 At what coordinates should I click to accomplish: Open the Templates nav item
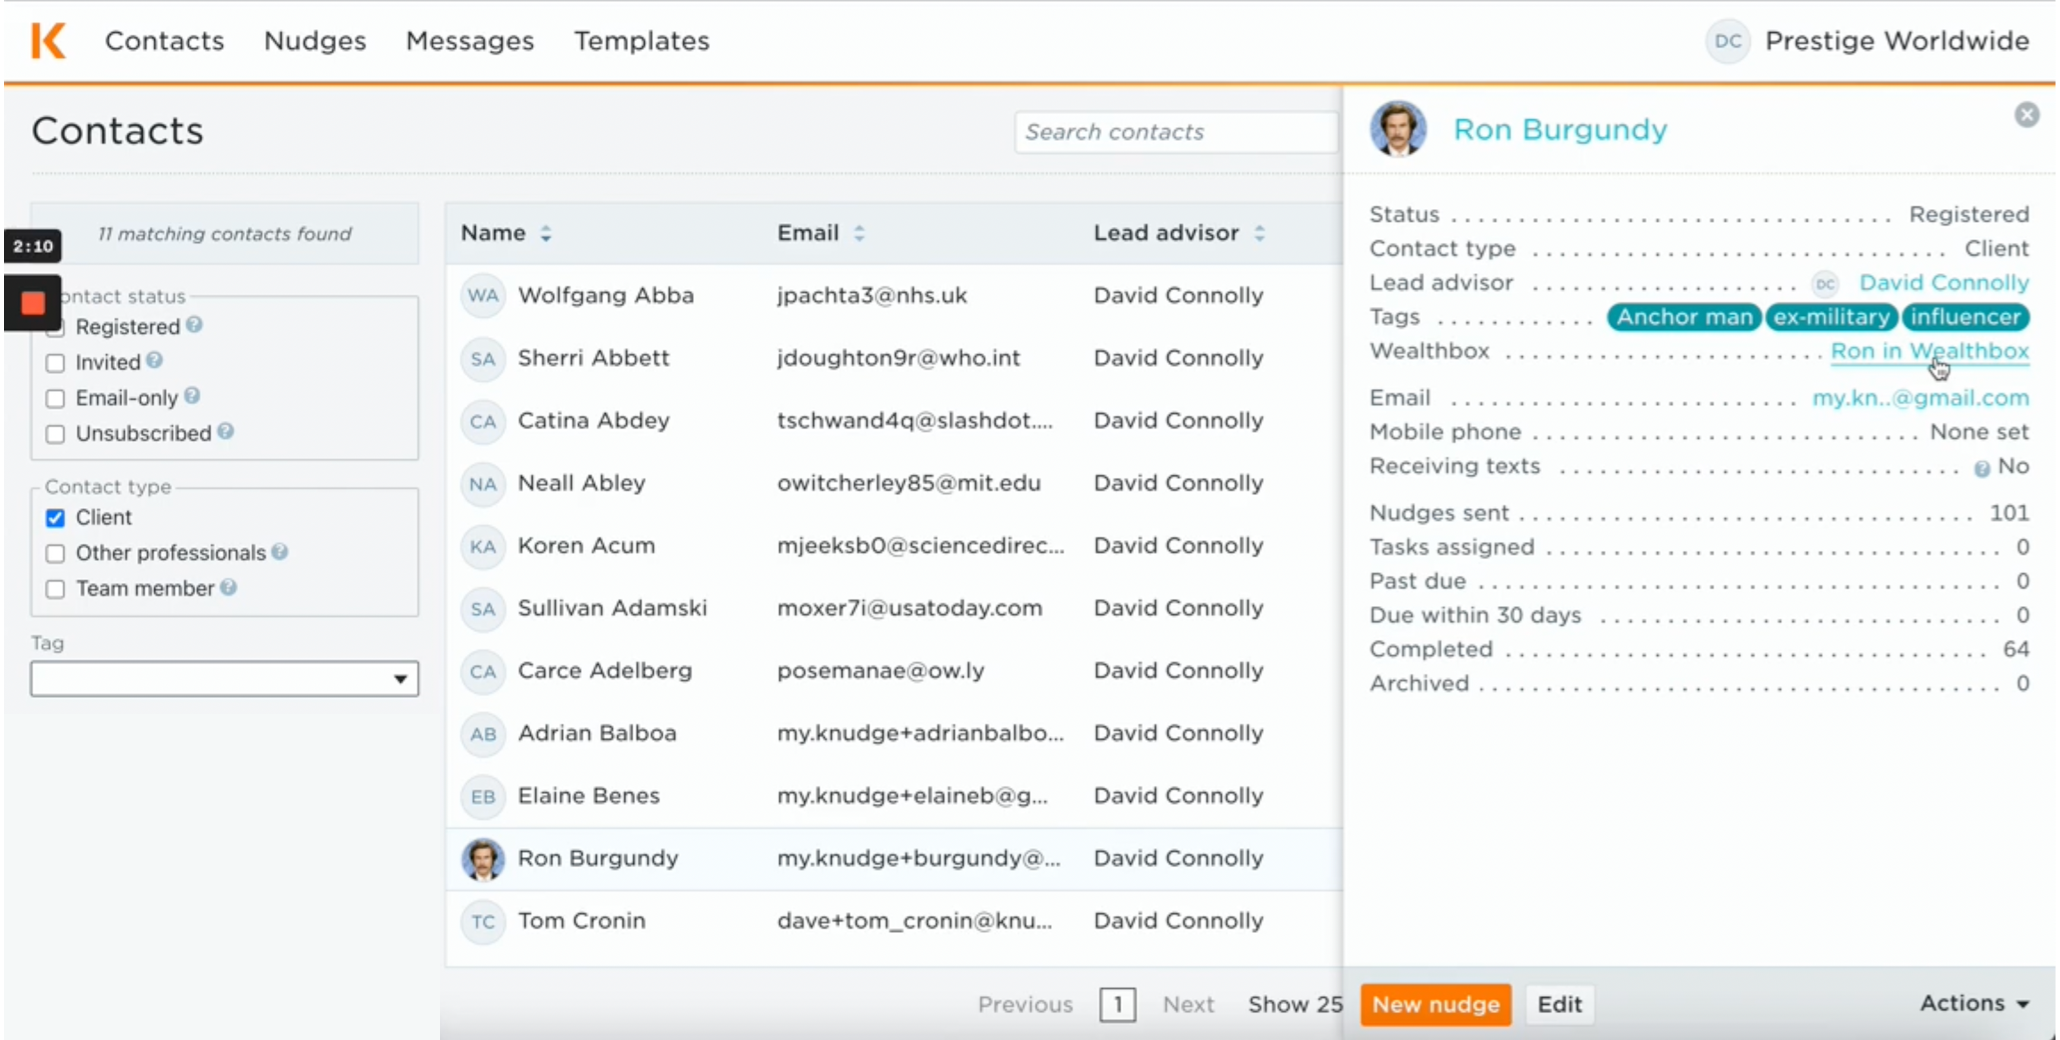(642, 41)
